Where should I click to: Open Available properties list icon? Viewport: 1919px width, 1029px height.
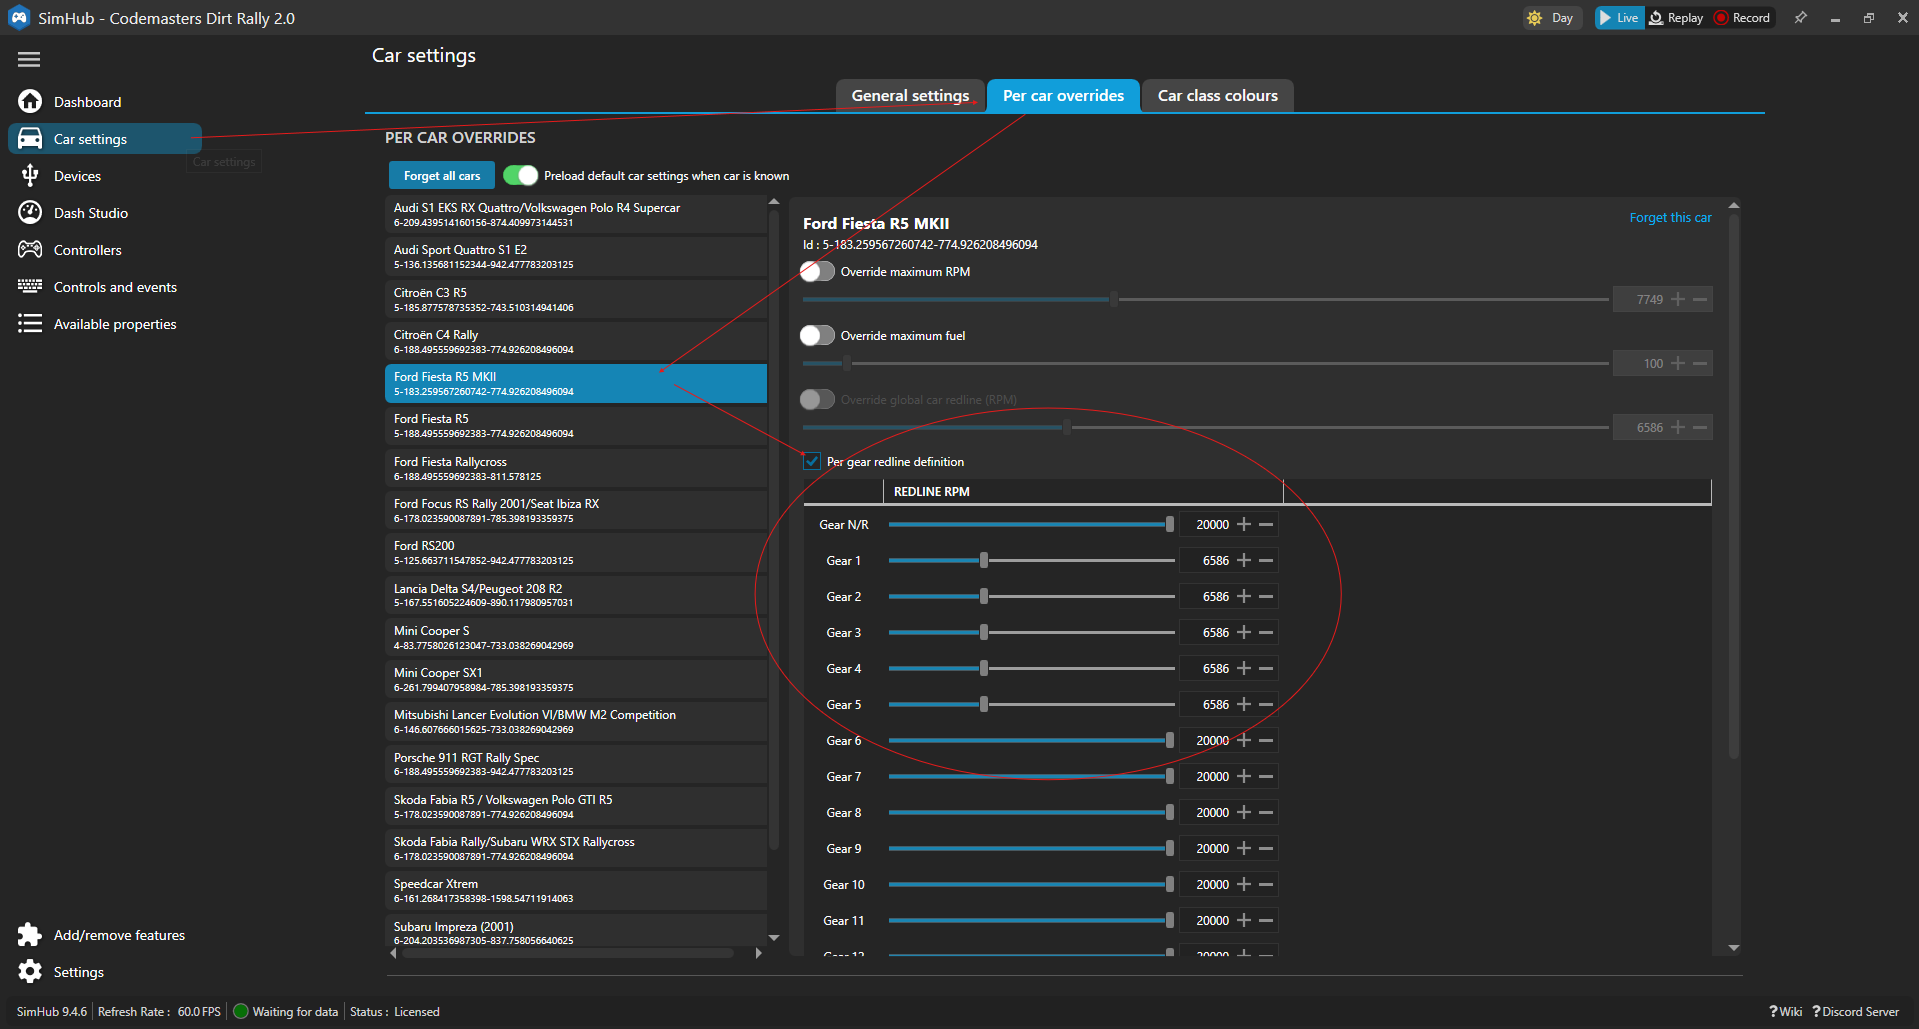pyautogui.click(x=30, y=323)
